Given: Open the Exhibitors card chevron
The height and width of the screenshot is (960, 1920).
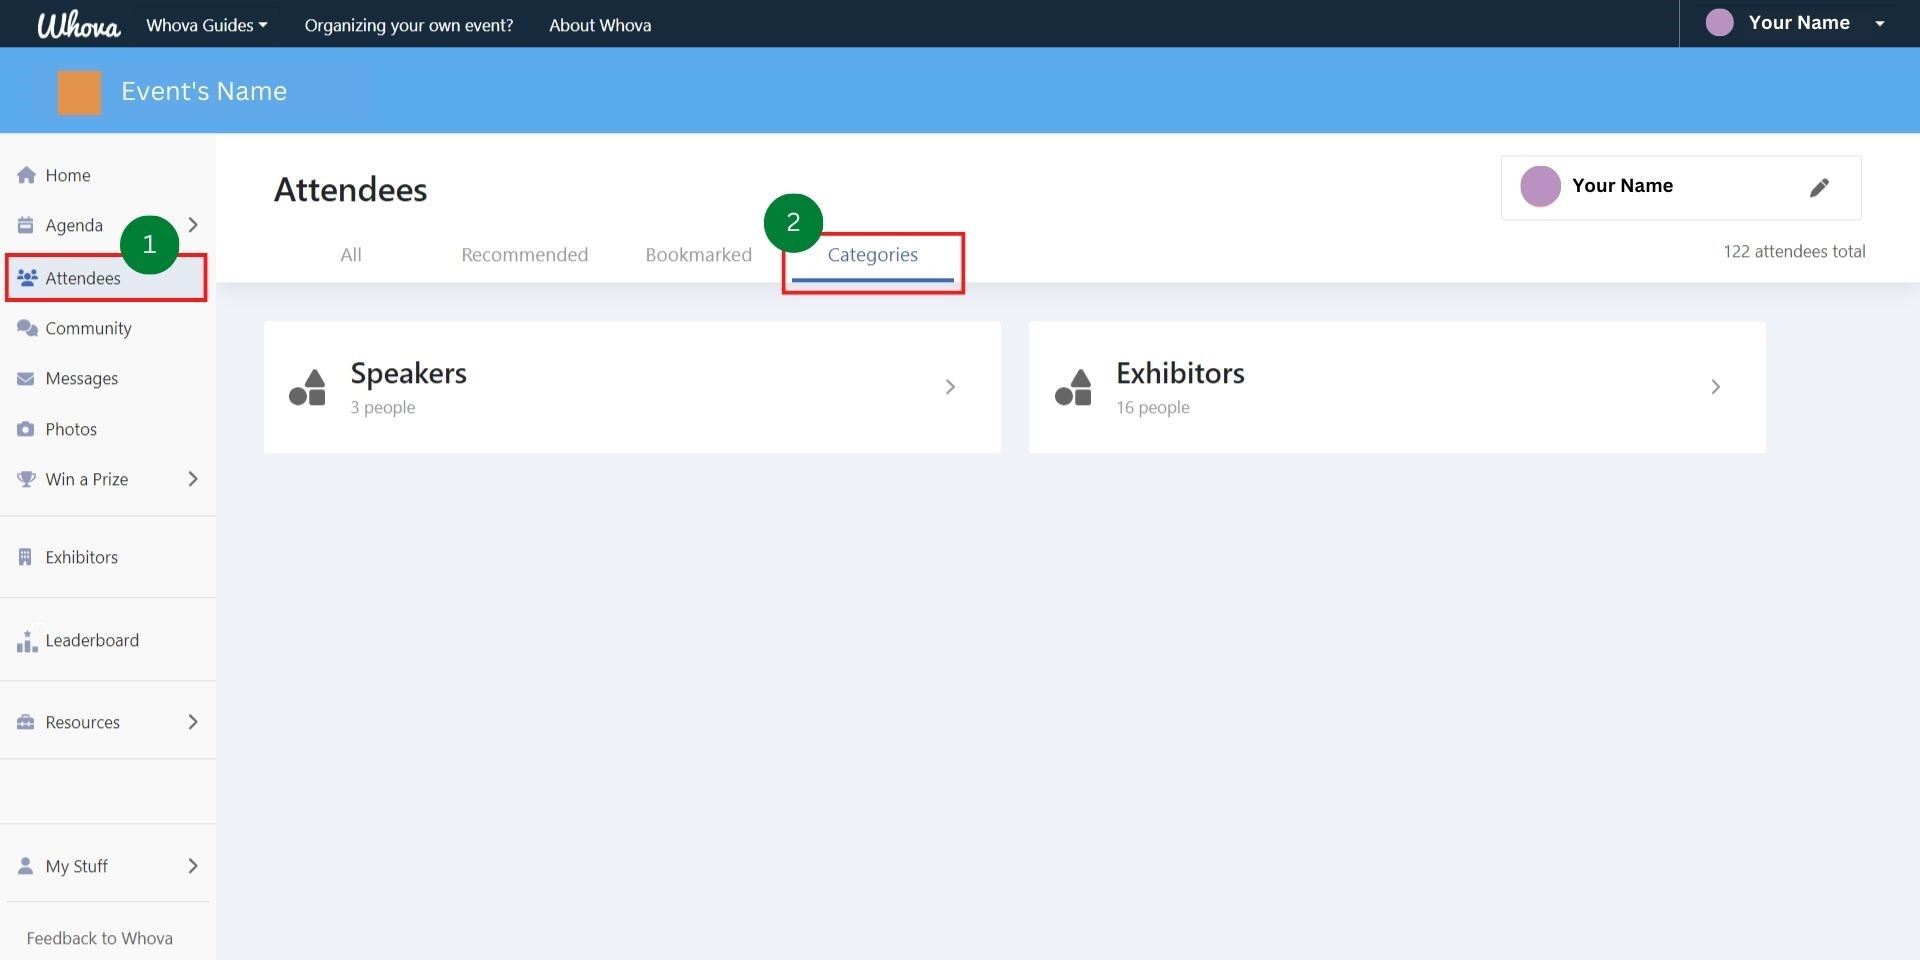Looking at the screenshot, I should point(1715,387).
